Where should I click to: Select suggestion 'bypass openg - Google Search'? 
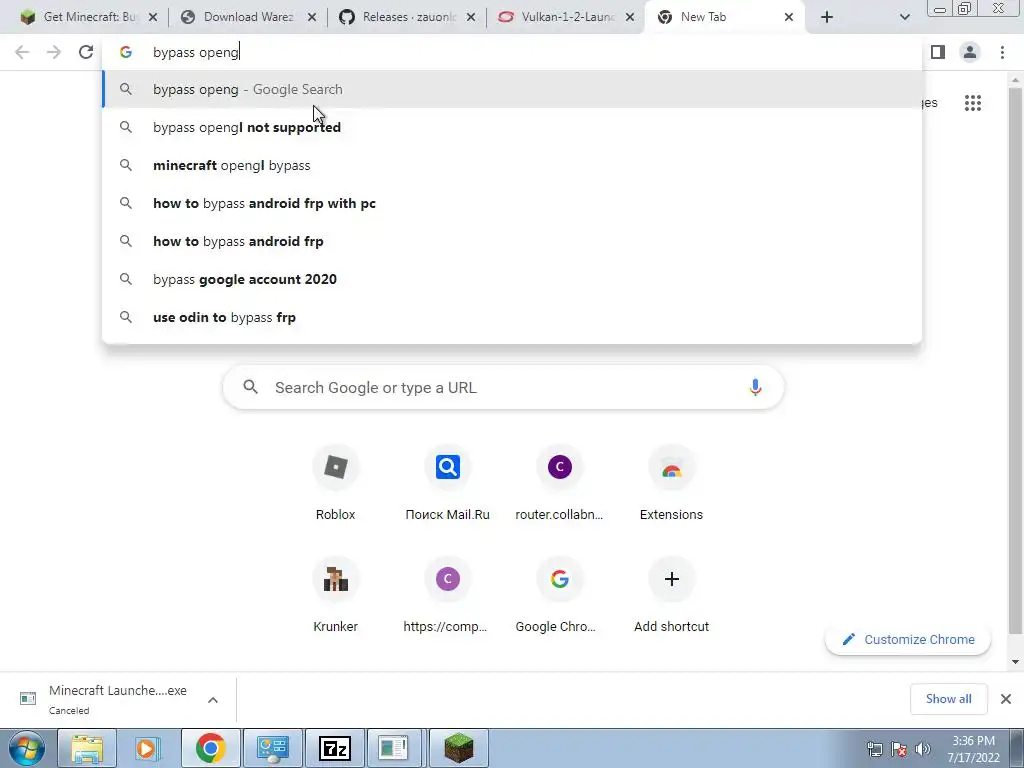coord(513,89)
